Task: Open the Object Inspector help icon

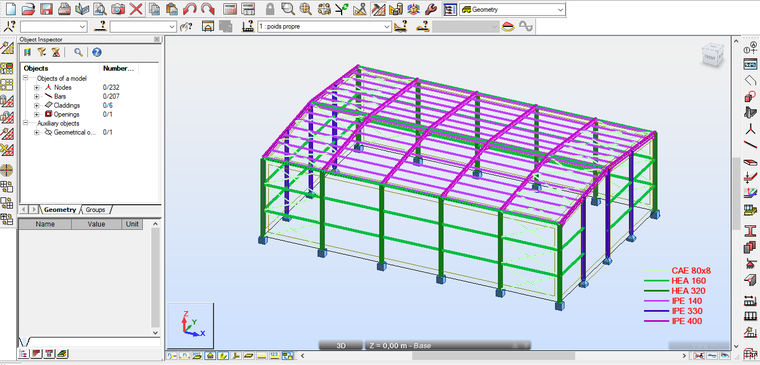Action: tap(96, 52)
